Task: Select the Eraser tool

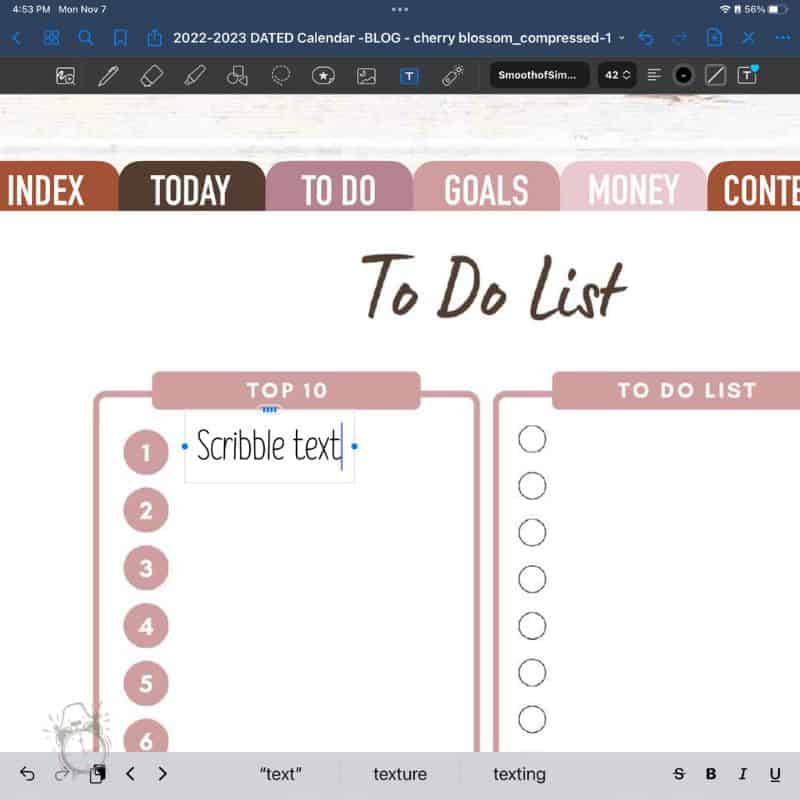Action: pyautogui.click(x=152, y=76)
